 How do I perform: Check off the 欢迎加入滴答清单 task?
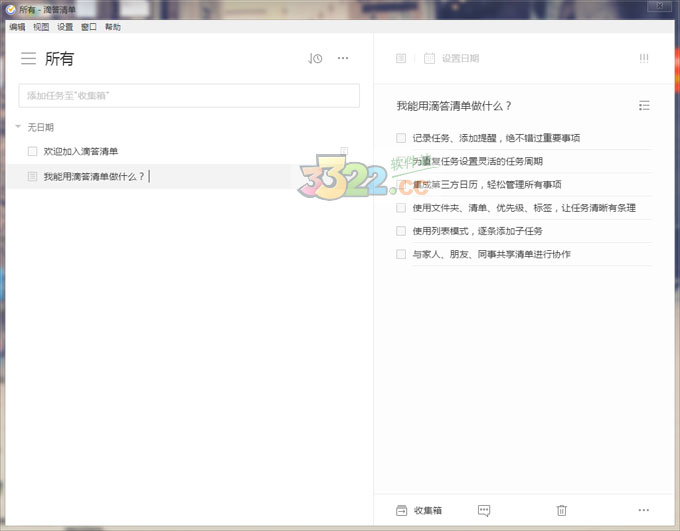32,151
